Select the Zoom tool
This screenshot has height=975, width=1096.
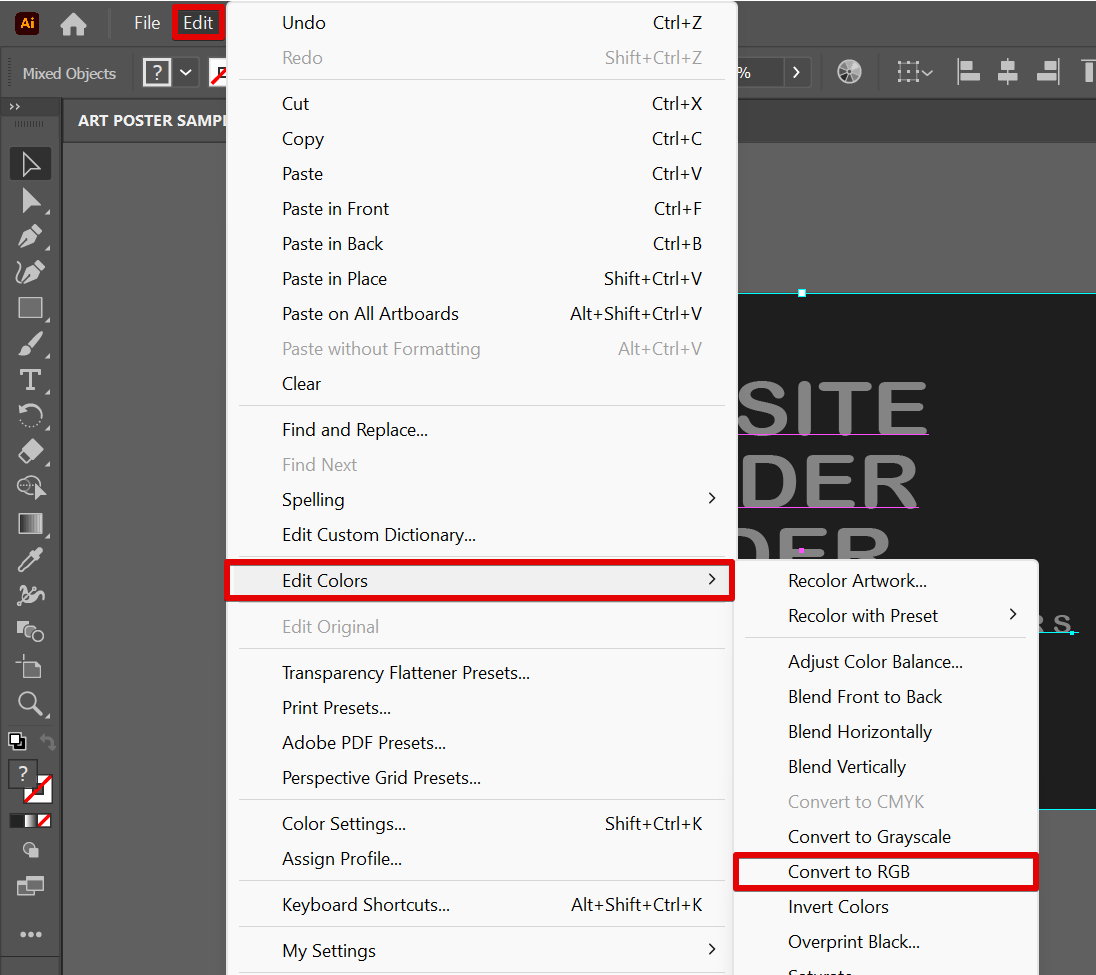tap(31, 703)
